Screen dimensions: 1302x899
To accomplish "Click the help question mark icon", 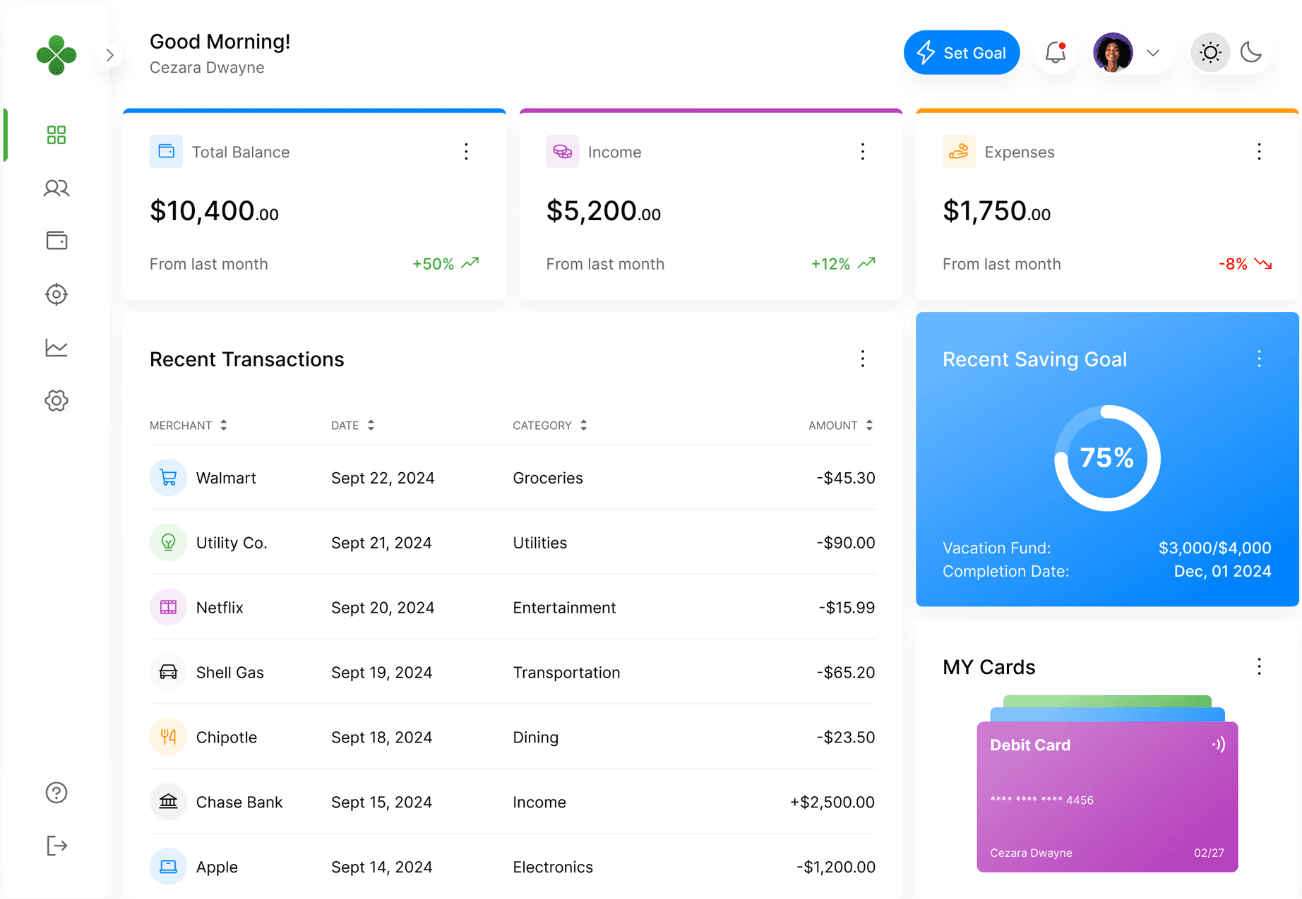I will pyautogui.click(x=56, y=793).
